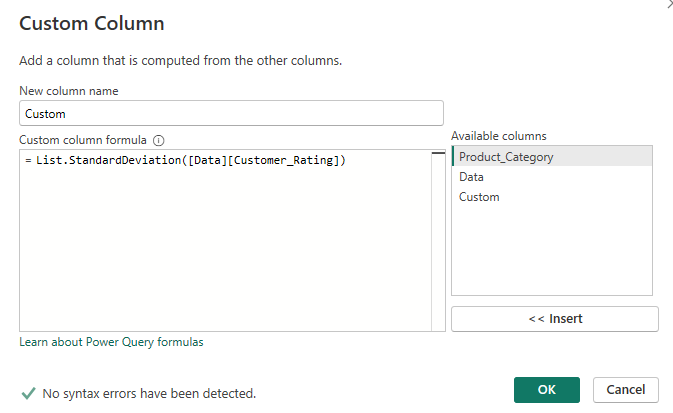This screenshot has width=673, height=413.
Task: Click the formula editor's vertical scrollbar
Action: point(438,240)
